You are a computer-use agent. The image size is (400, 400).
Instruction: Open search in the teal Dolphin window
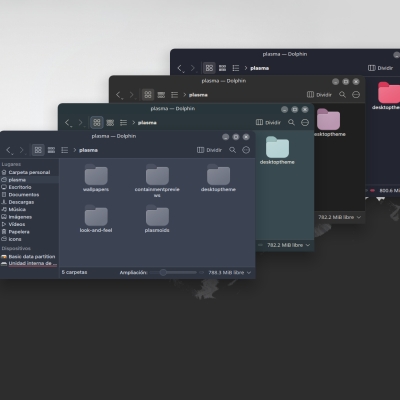pyautogui.click(x=291, y=122)
